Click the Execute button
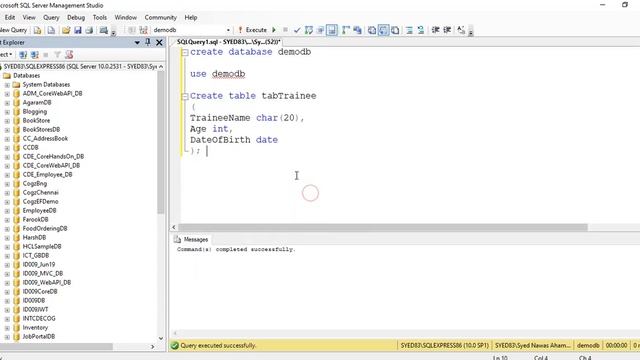 pos(253,30)
